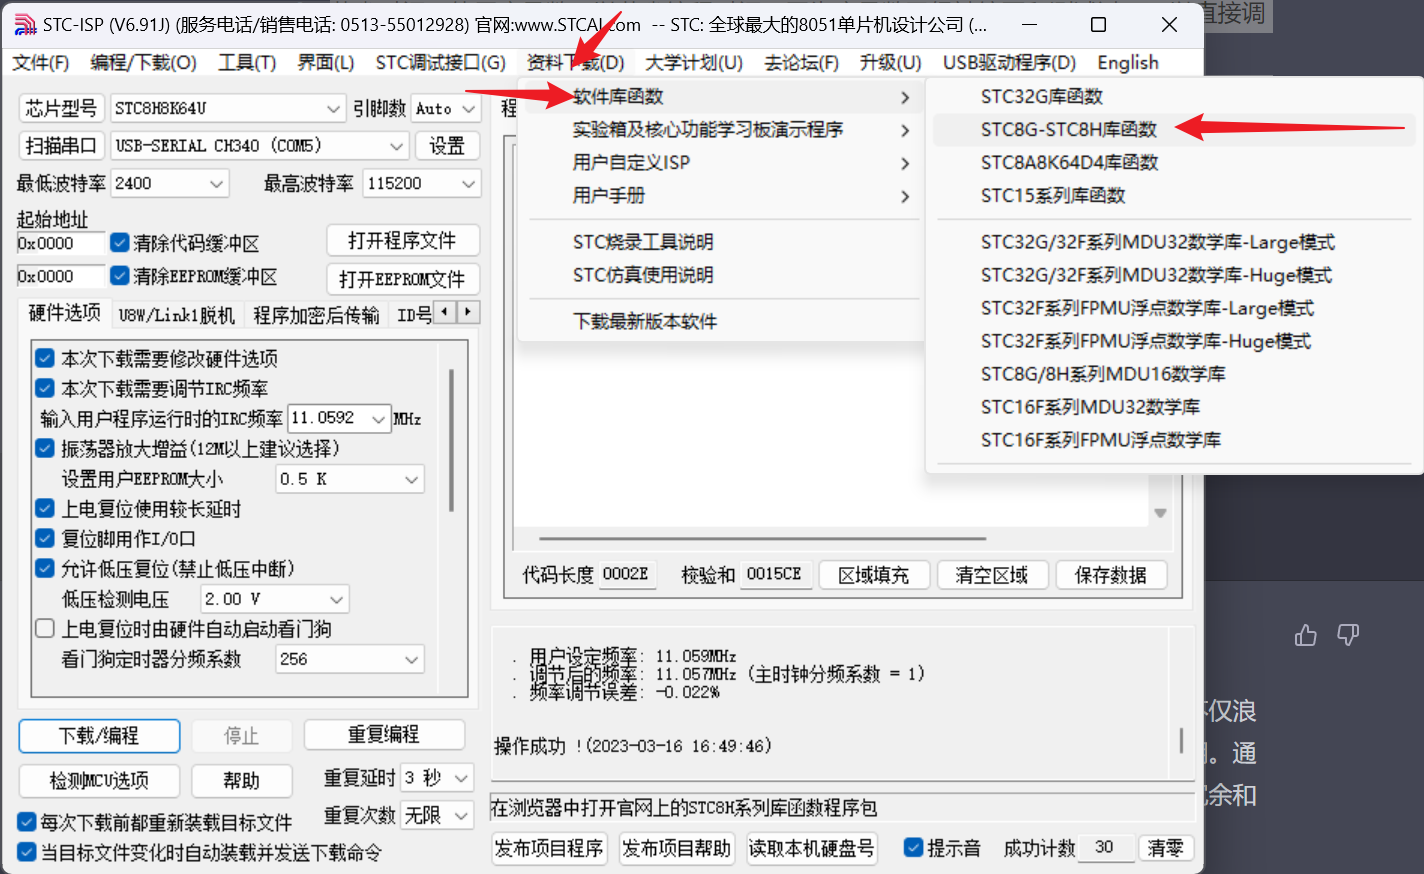Toggle 清除代码缓冲区 checkbox
This screenshot has height=874, width=1424.
tap(120, 242)
